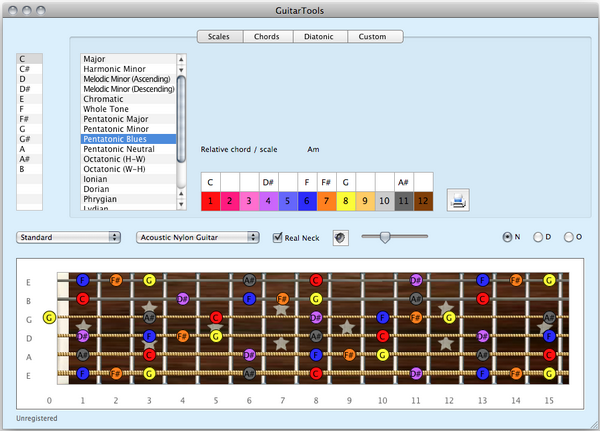The width and height of the screenshot is (600, 431).
Task: Open the Custom tab
Action: 375,37
